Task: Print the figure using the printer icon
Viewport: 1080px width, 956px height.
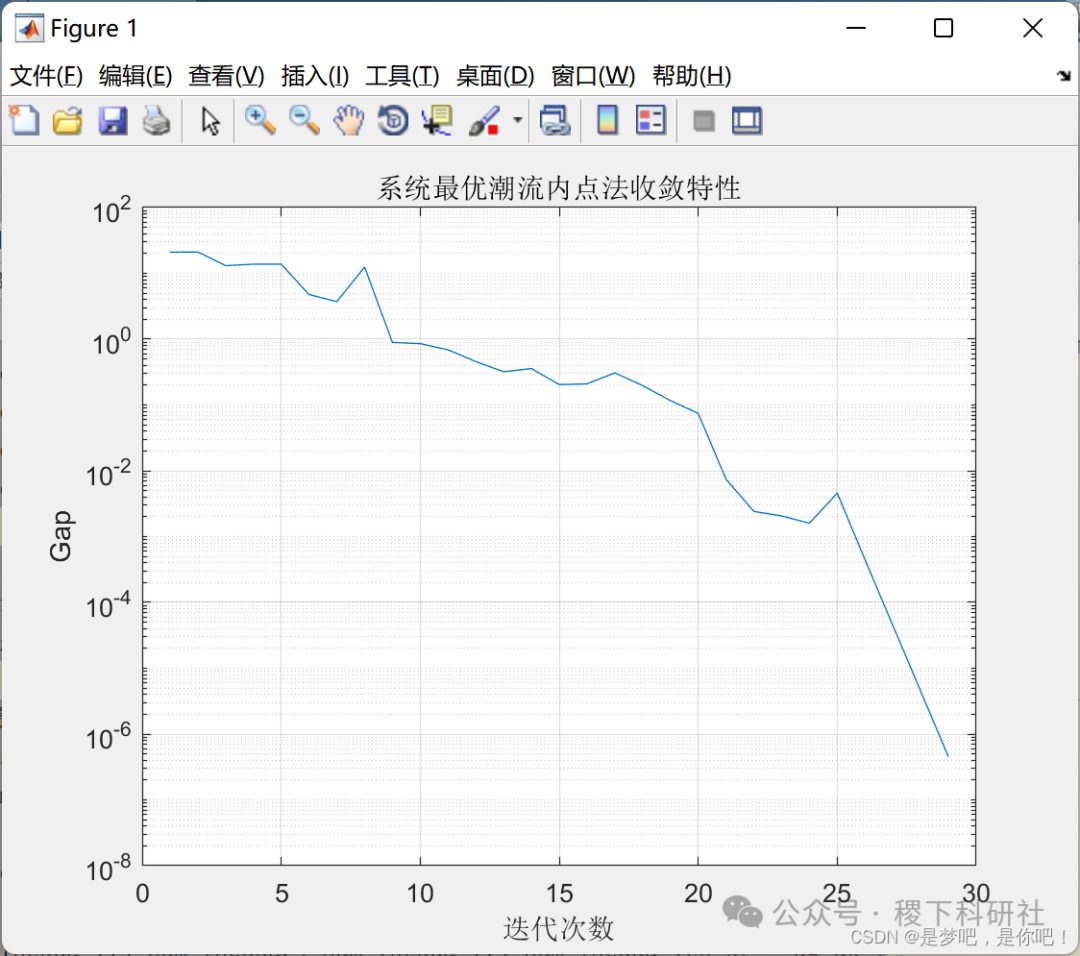Action: 156,121
